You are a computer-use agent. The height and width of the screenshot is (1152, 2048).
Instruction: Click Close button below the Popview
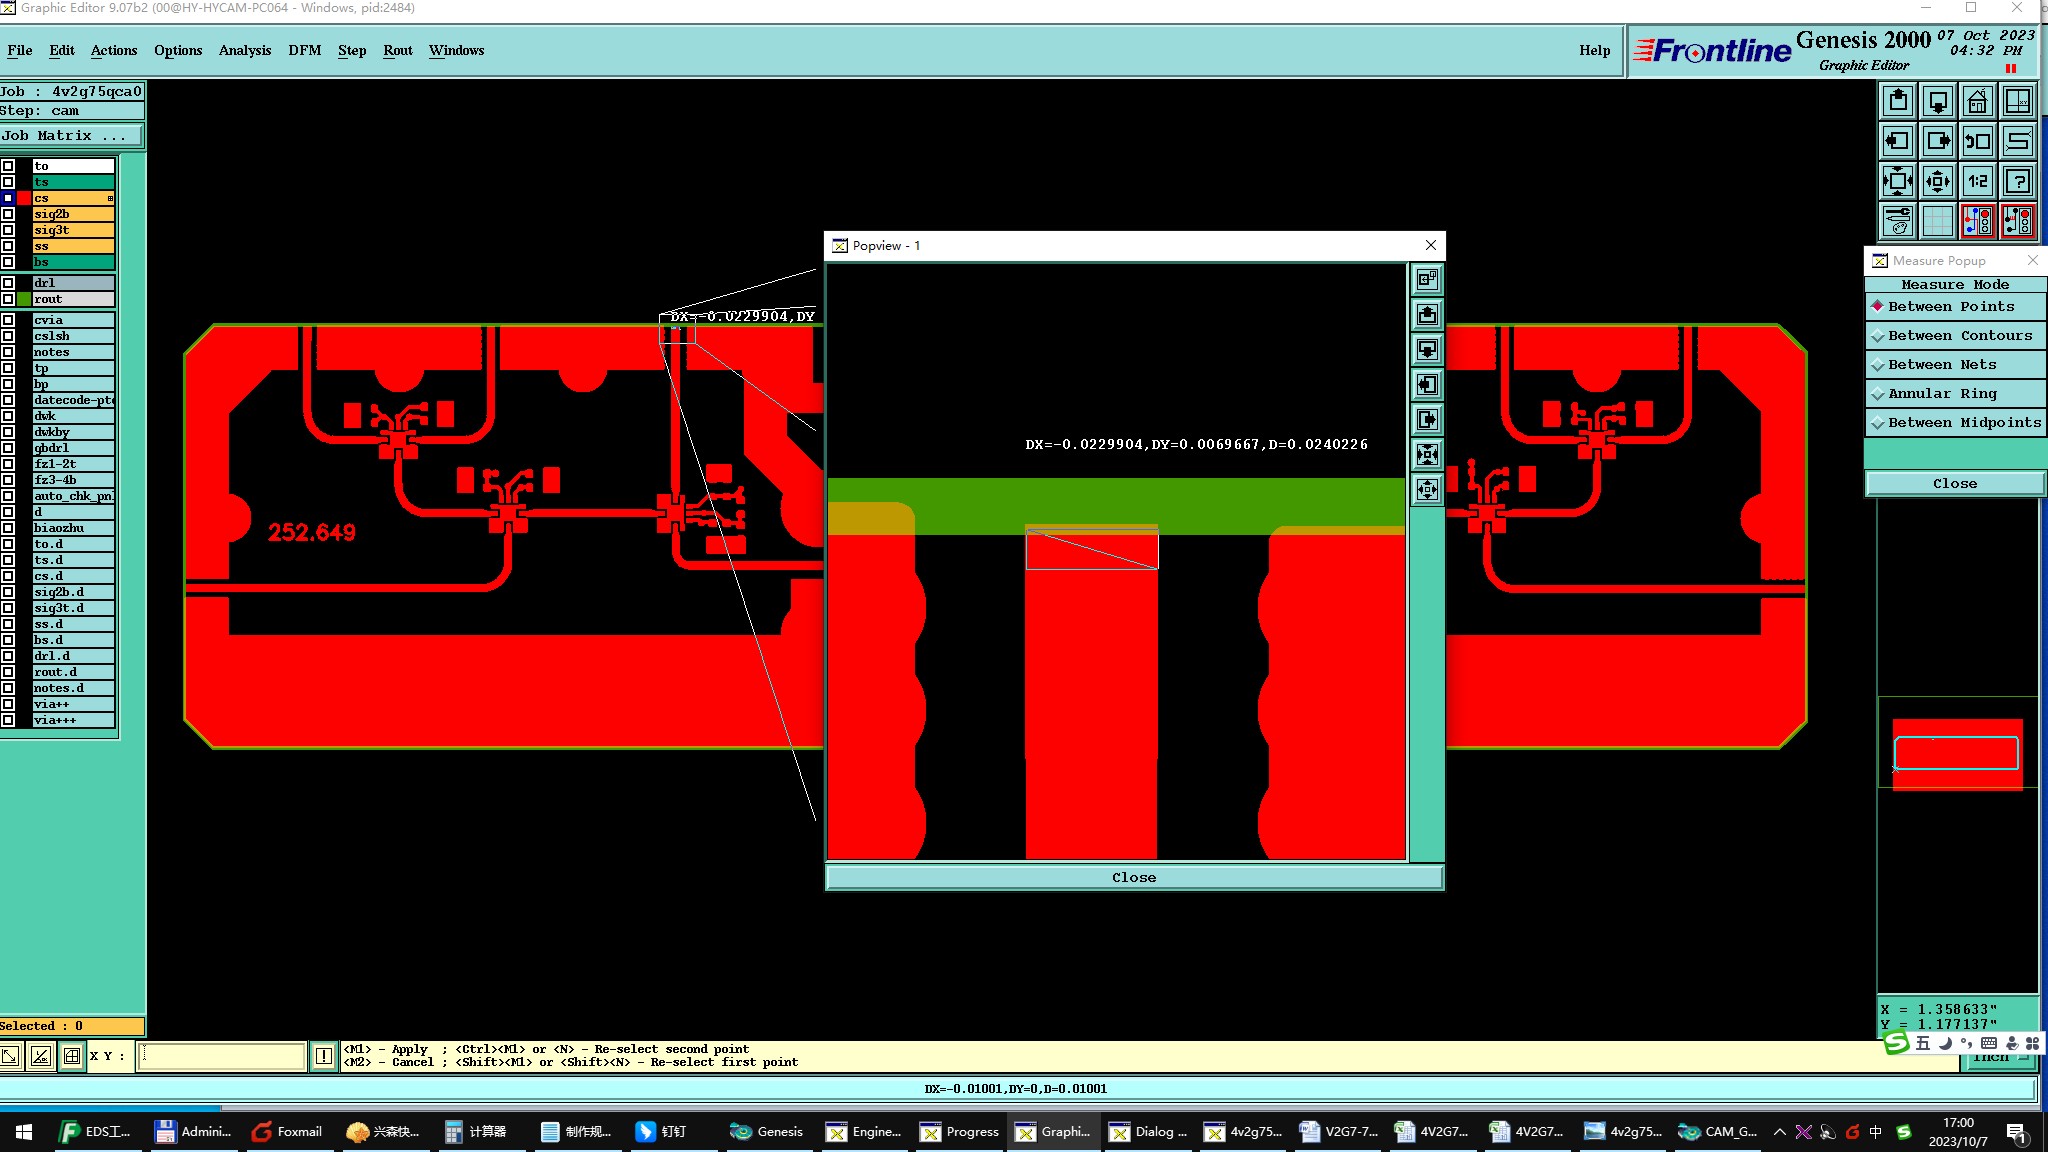[x=1134, y=878]
